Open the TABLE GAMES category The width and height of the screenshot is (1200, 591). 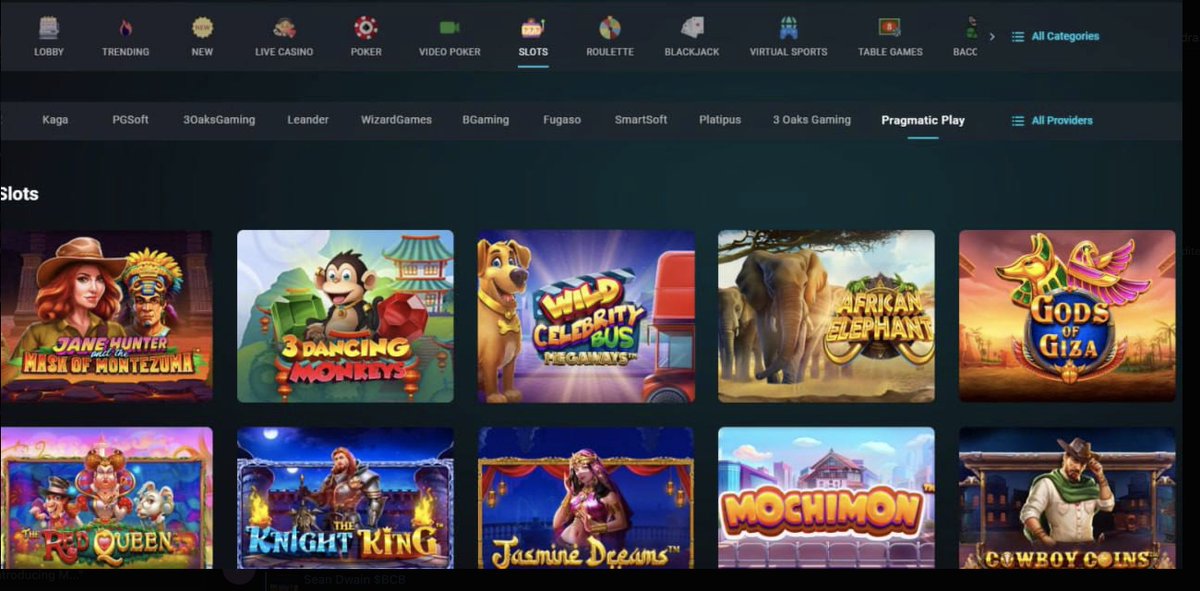[890, 52]
